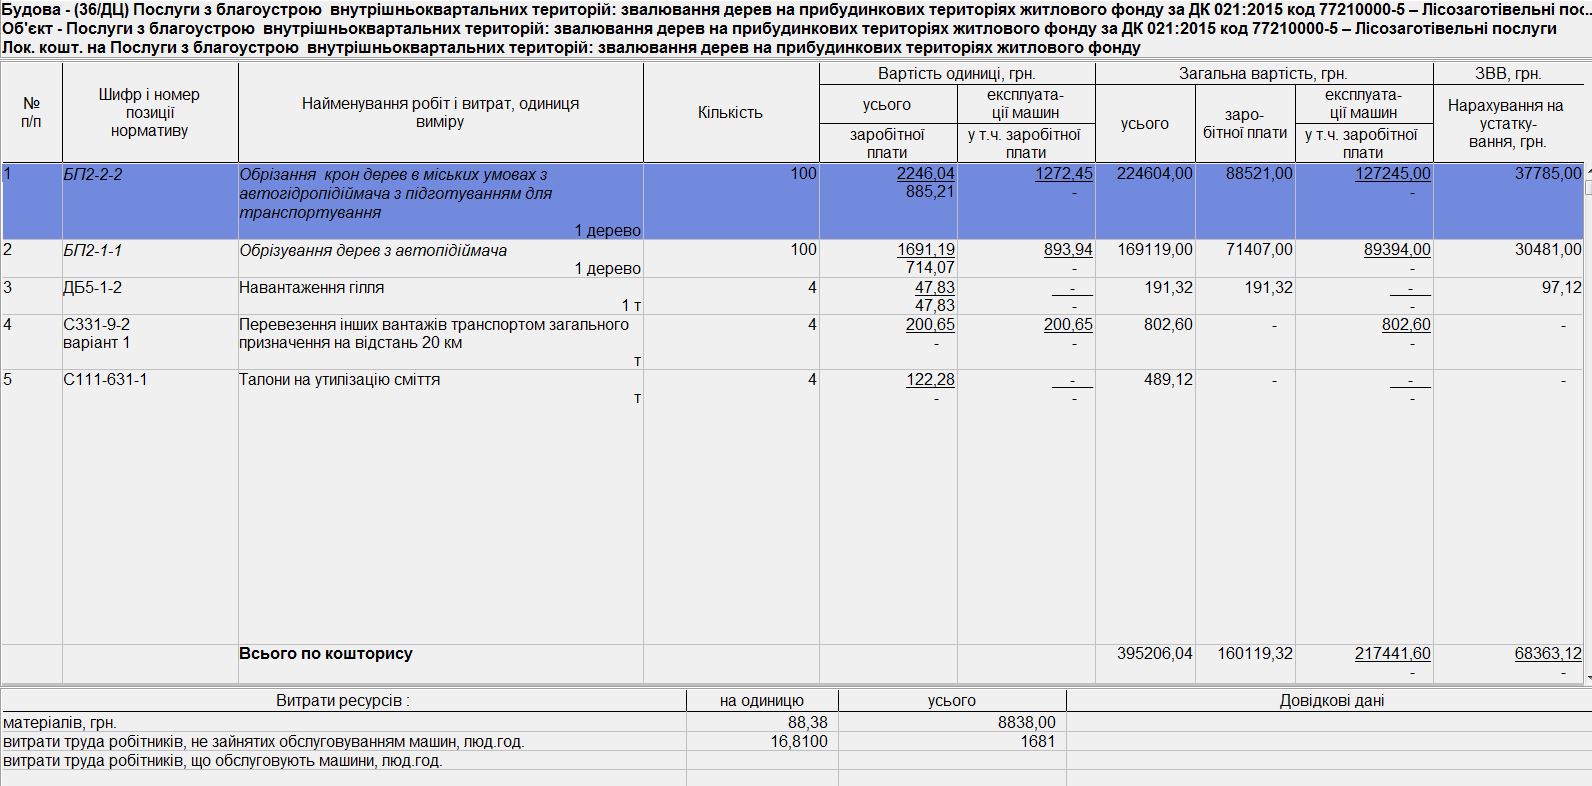Select the С111-631-1 code cell
This screenshot has height=786, width=1592.
pos(105,380)
